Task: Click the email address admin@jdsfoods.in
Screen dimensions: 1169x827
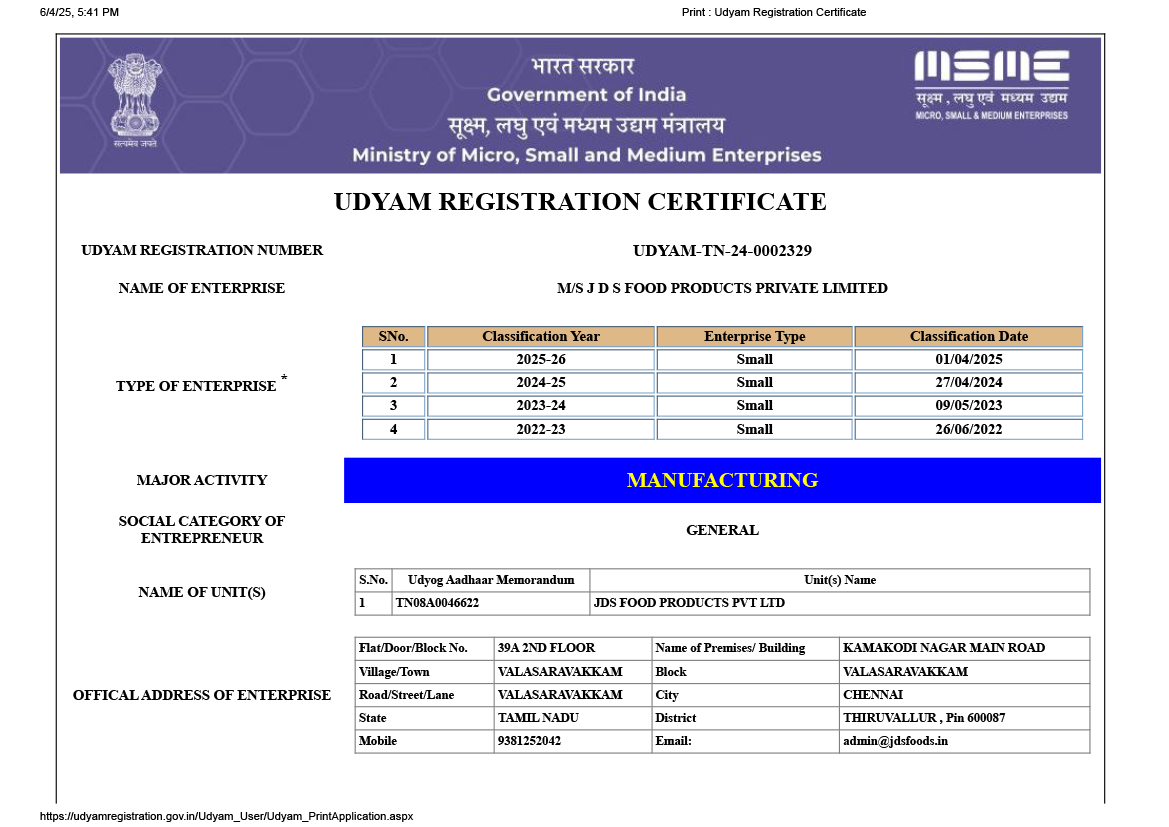Action: pos(895,741)
